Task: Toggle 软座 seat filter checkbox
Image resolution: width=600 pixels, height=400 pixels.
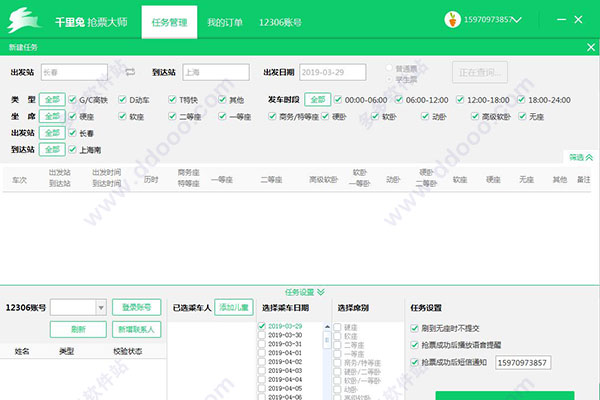Action: [122, 116]
